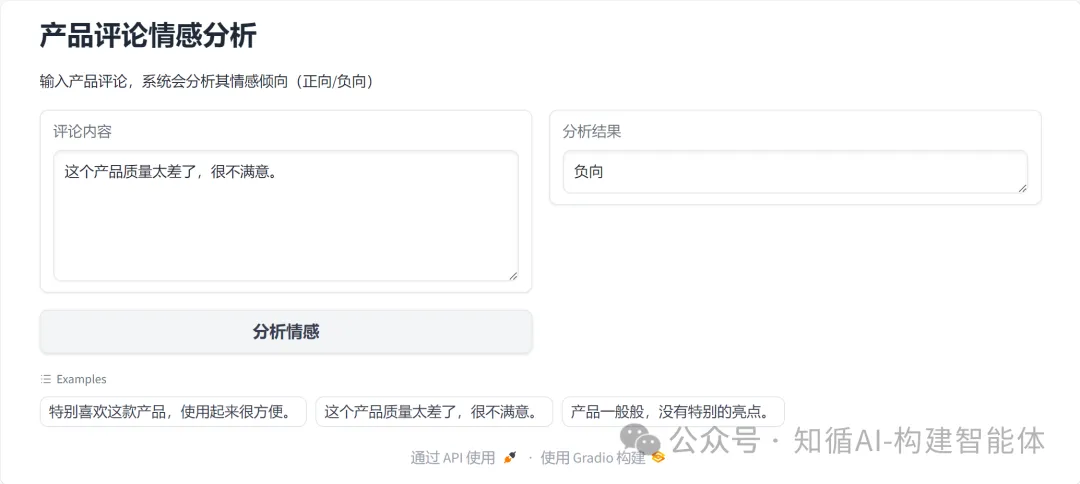Click the Examples list icon
Image resolution: width=1080 pixels, height=484 pixels.
click(x=45, y=379)
